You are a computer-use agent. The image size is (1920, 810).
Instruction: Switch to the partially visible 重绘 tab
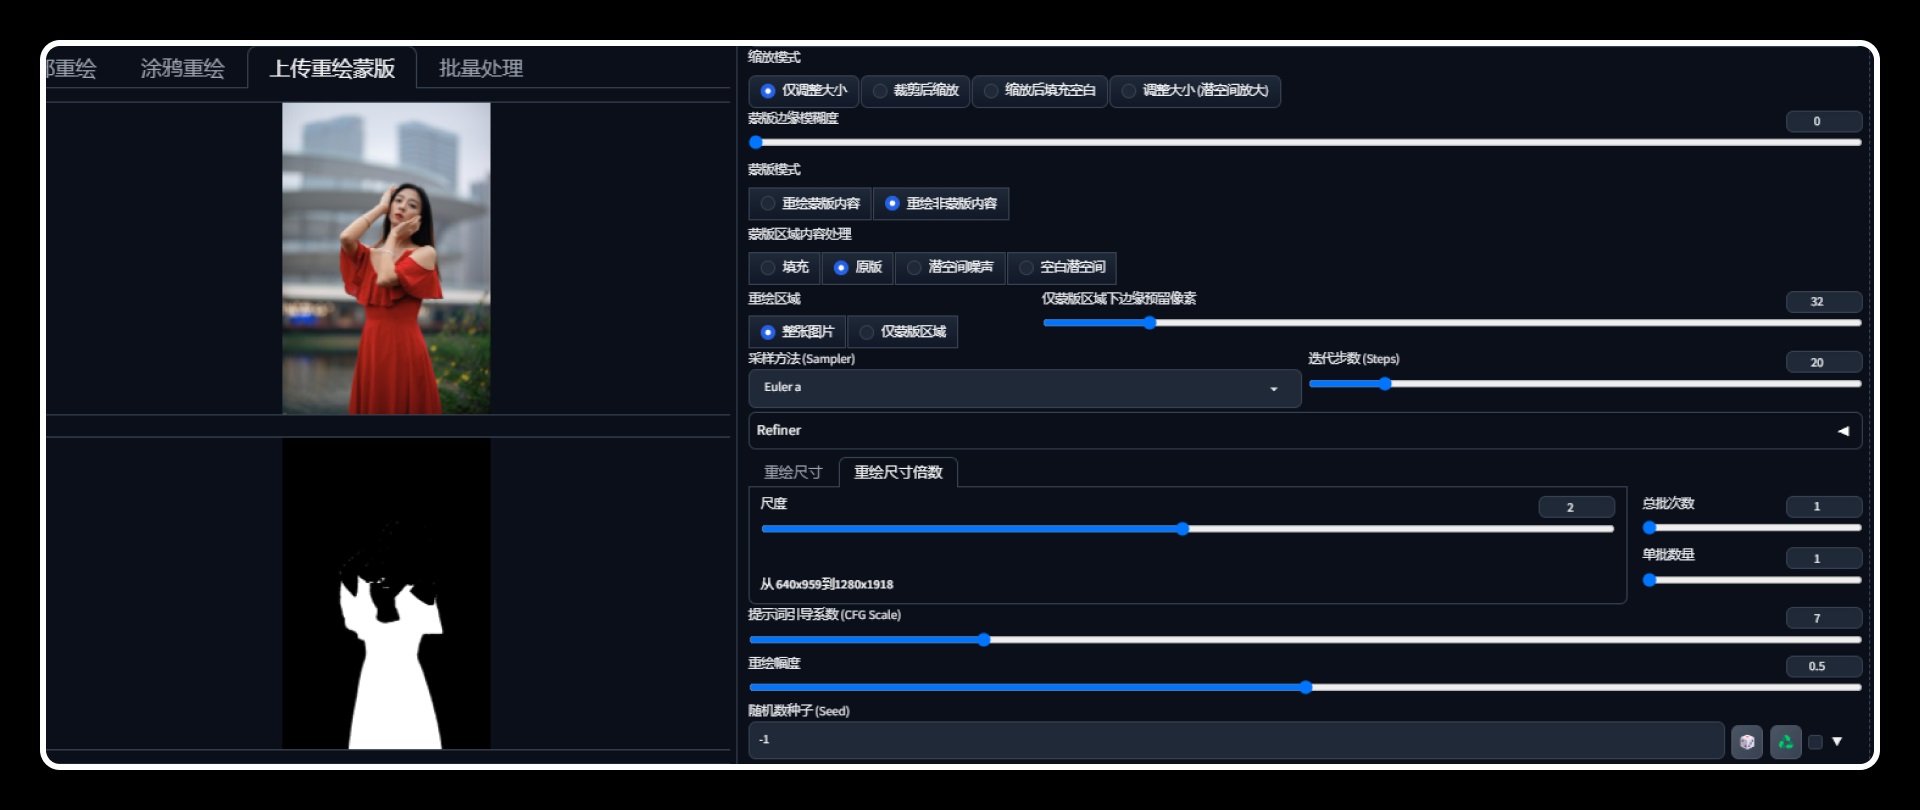[x=72, y=68]
